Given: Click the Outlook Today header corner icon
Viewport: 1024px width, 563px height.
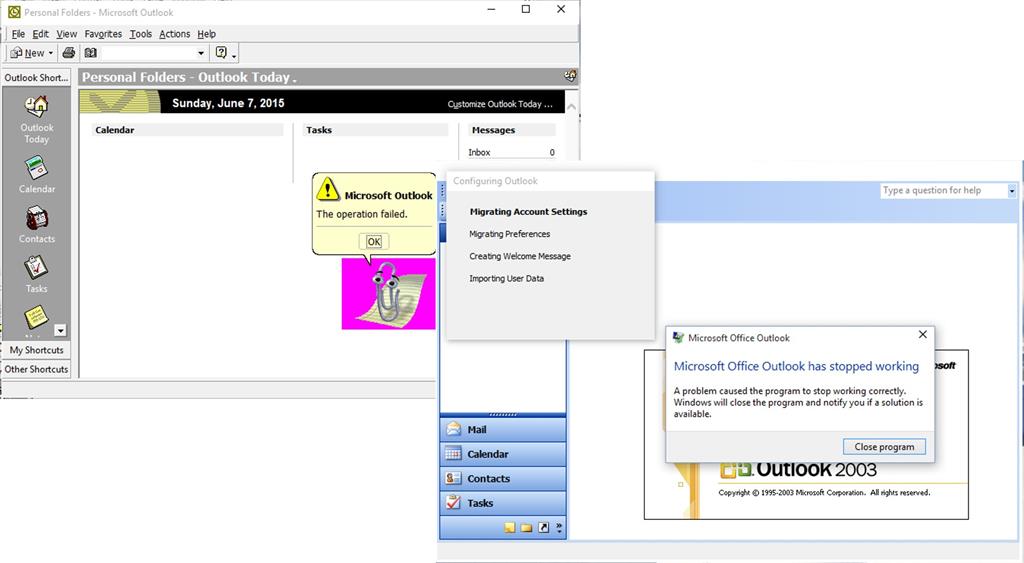Looking at the screenshot, I should pos(570,76).
